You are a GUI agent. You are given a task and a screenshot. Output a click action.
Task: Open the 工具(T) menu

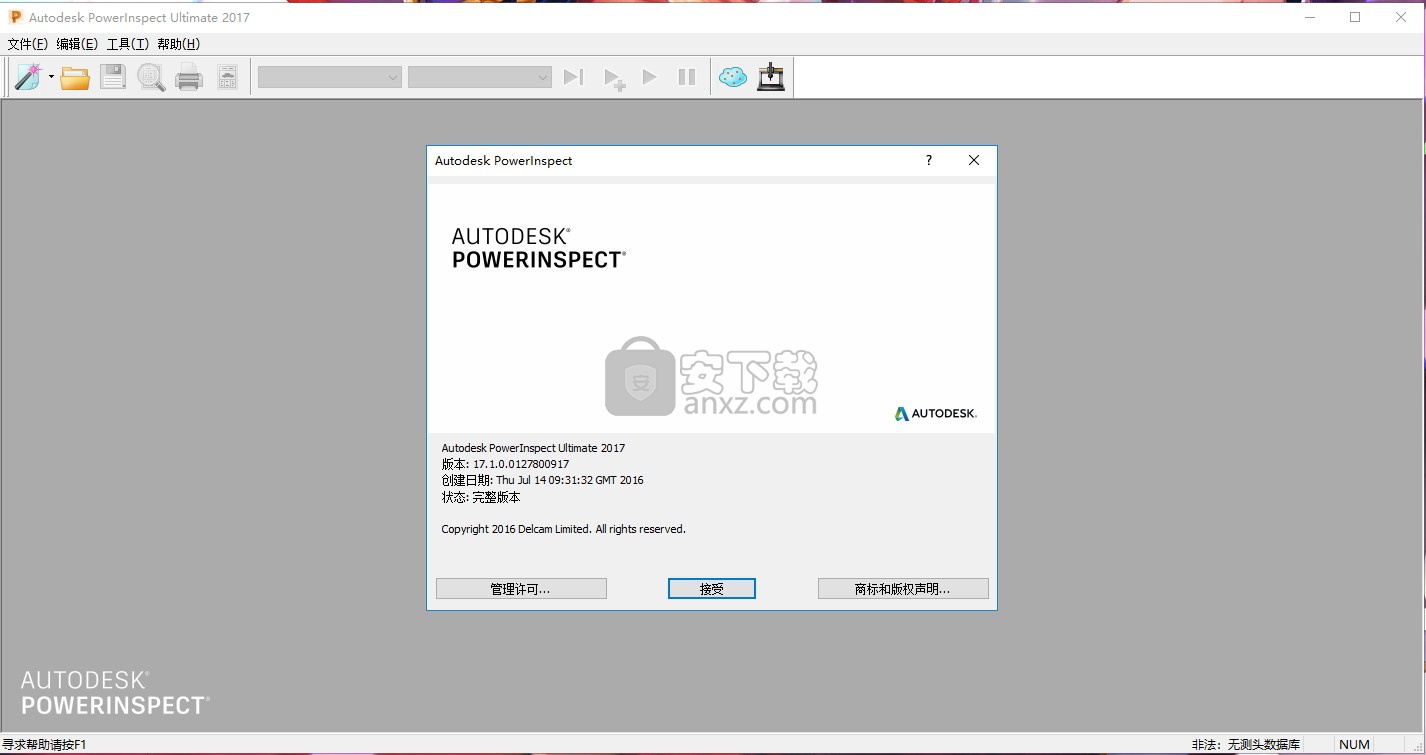coord(128,44)
